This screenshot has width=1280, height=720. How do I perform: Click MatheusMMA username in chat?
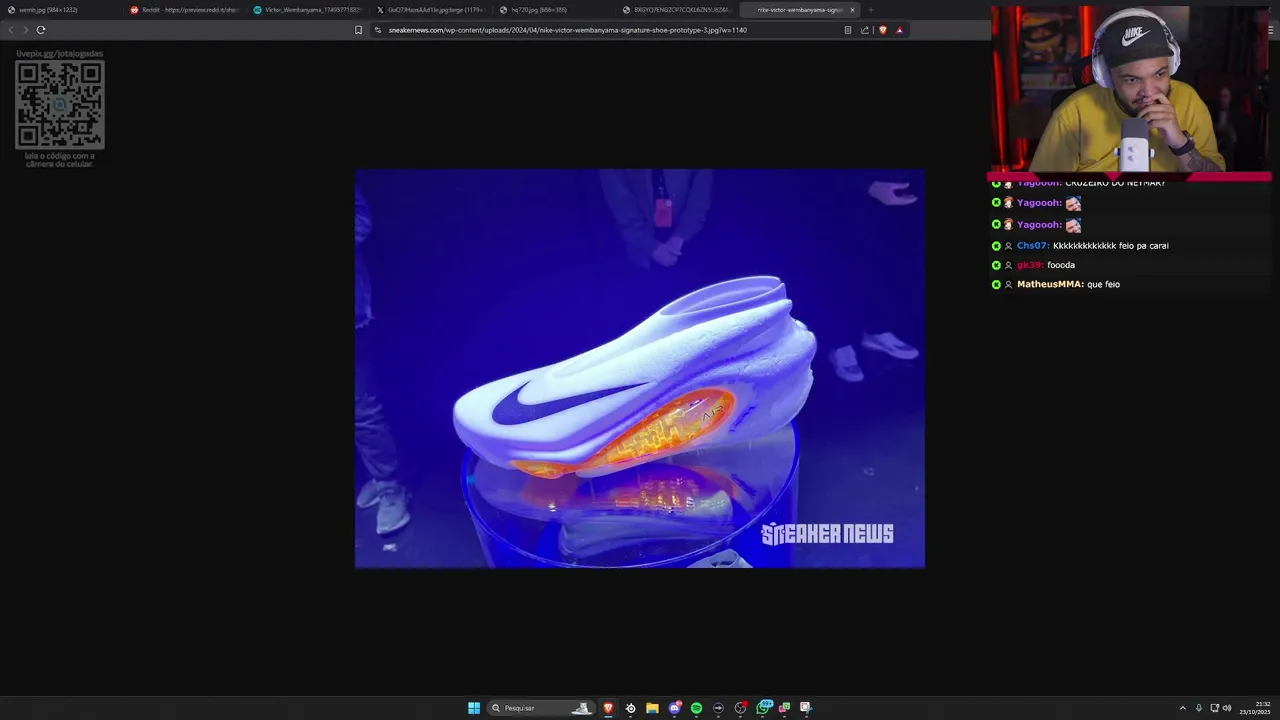click(1050, 285)
